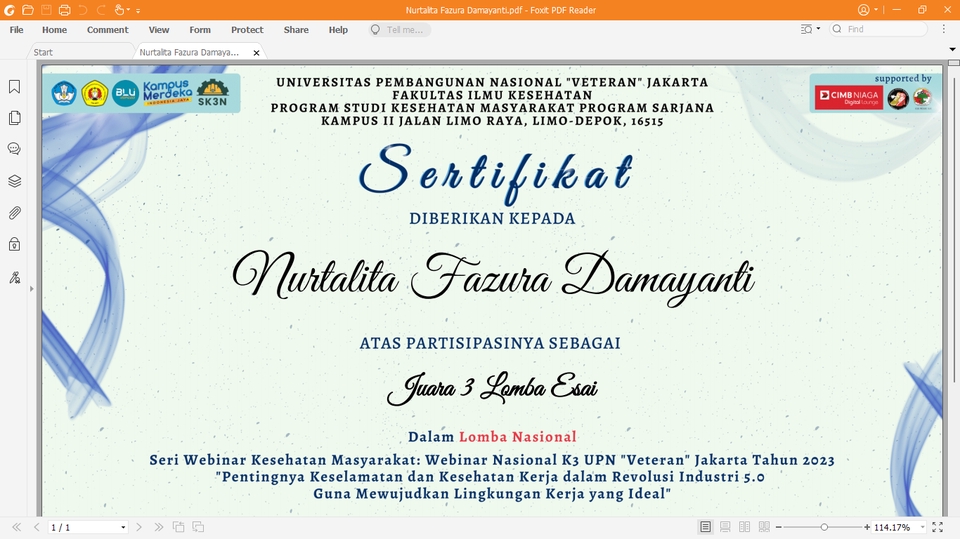The width and height of the screenshot is (960, 539).
Task: Close the Nurtalita Fazura Damayanti tab
Action: (x=257, y=53)
